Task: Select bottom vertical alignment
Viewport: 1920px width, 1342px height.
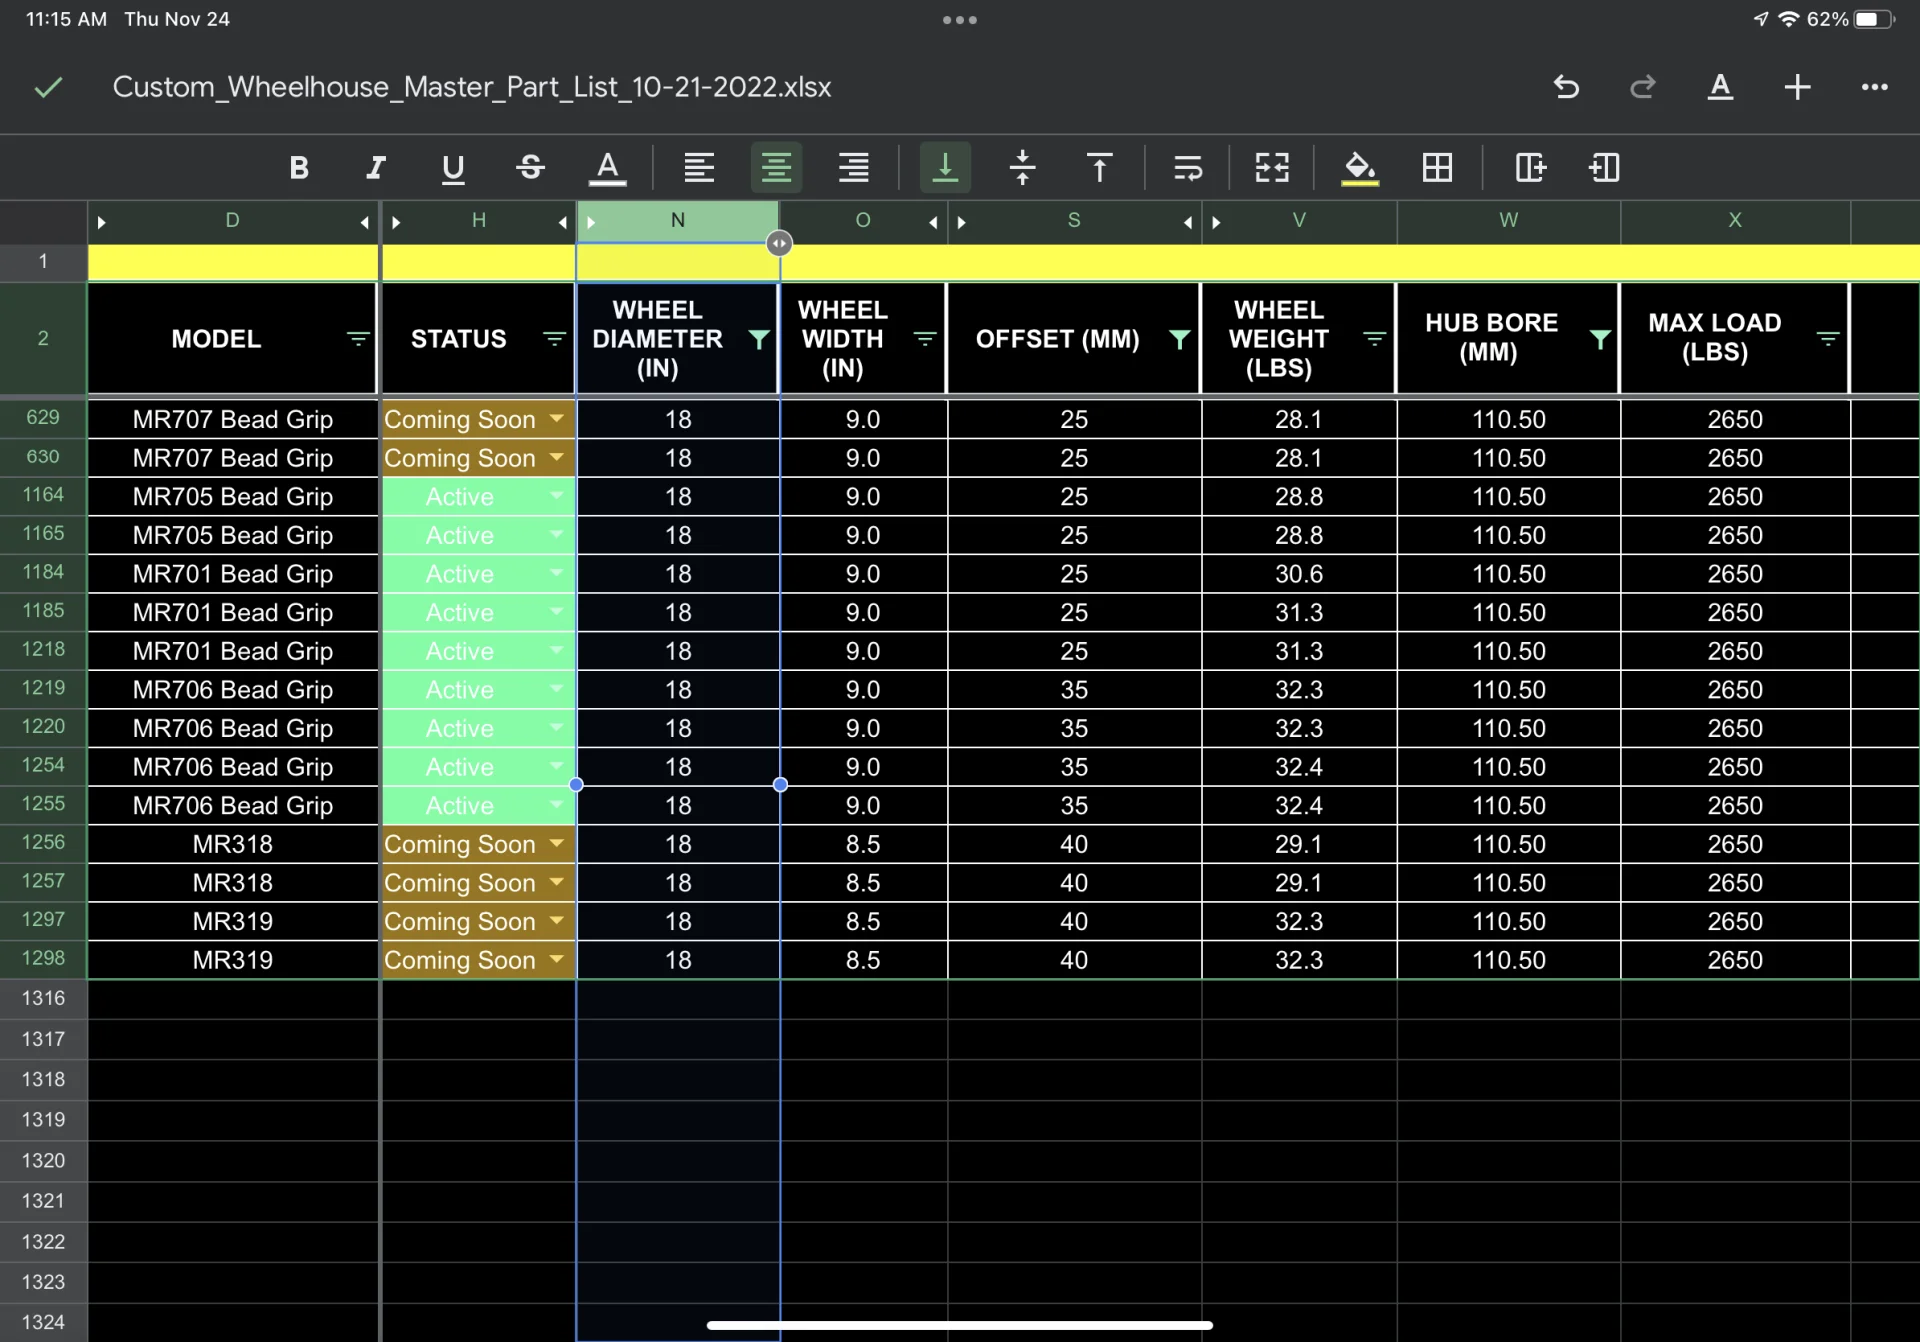Action: click(945, 167)
